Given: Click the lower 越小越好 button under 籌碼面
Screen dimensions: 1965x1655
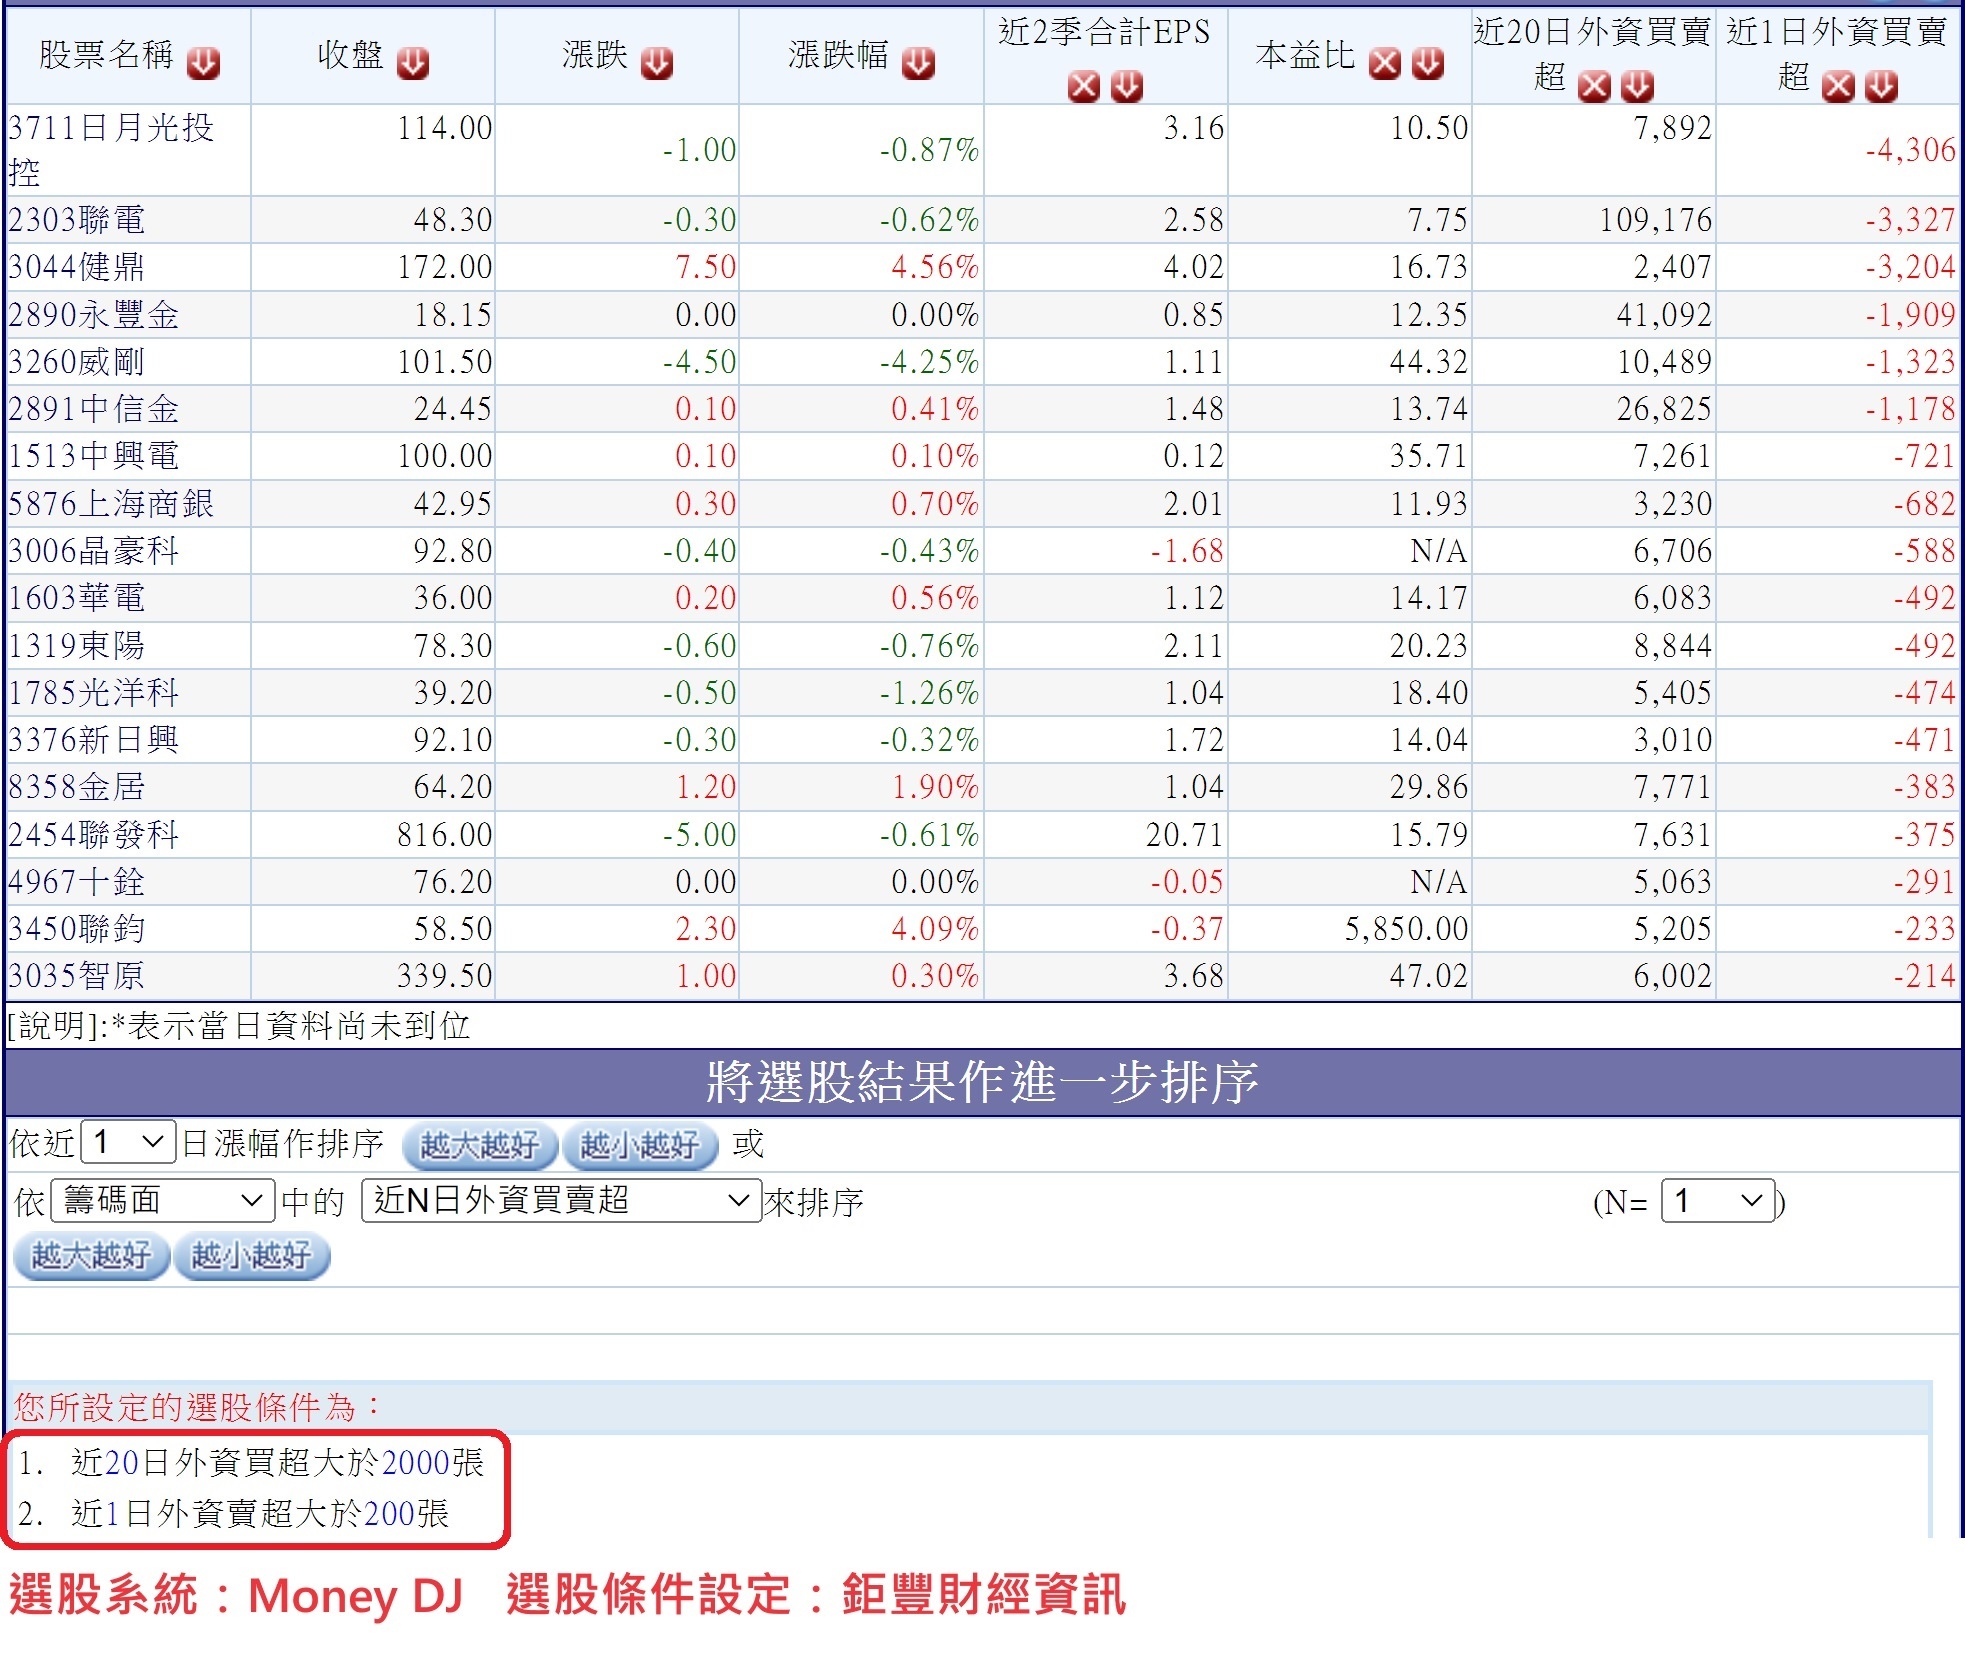Looking at the screenshot, I should point(251,1256).
